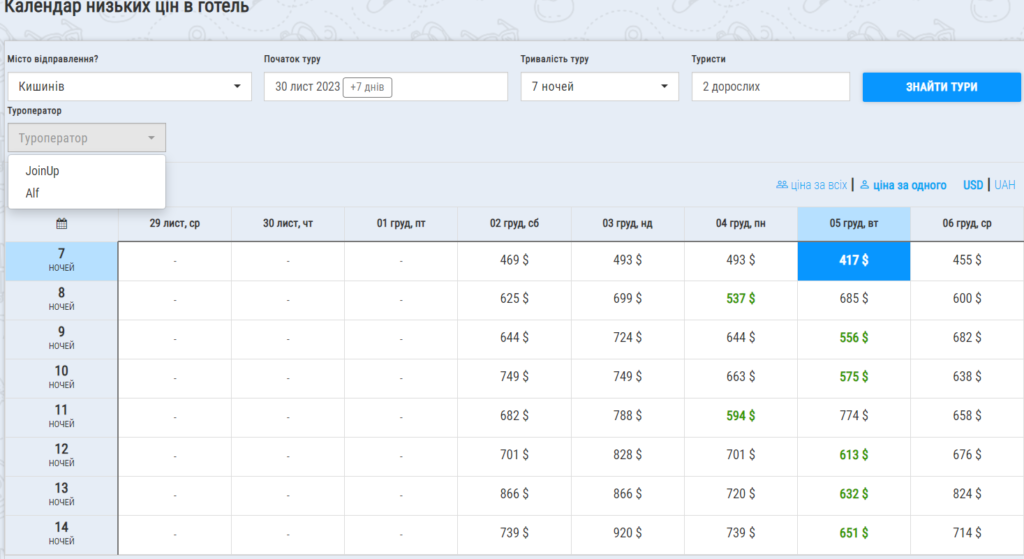
Task: Switch pricing to 'ціна за всіх'
Action: 818,185
